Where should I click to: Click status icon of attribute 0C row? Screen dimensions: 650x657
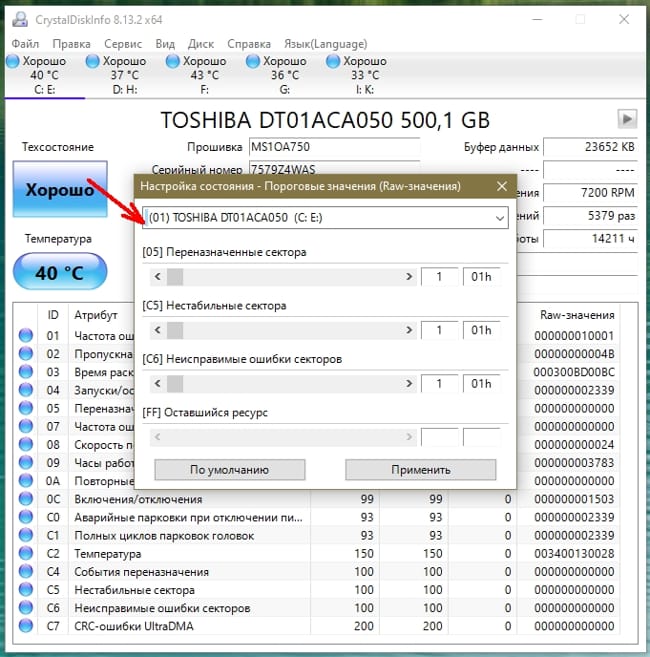(x=26, y=499)
